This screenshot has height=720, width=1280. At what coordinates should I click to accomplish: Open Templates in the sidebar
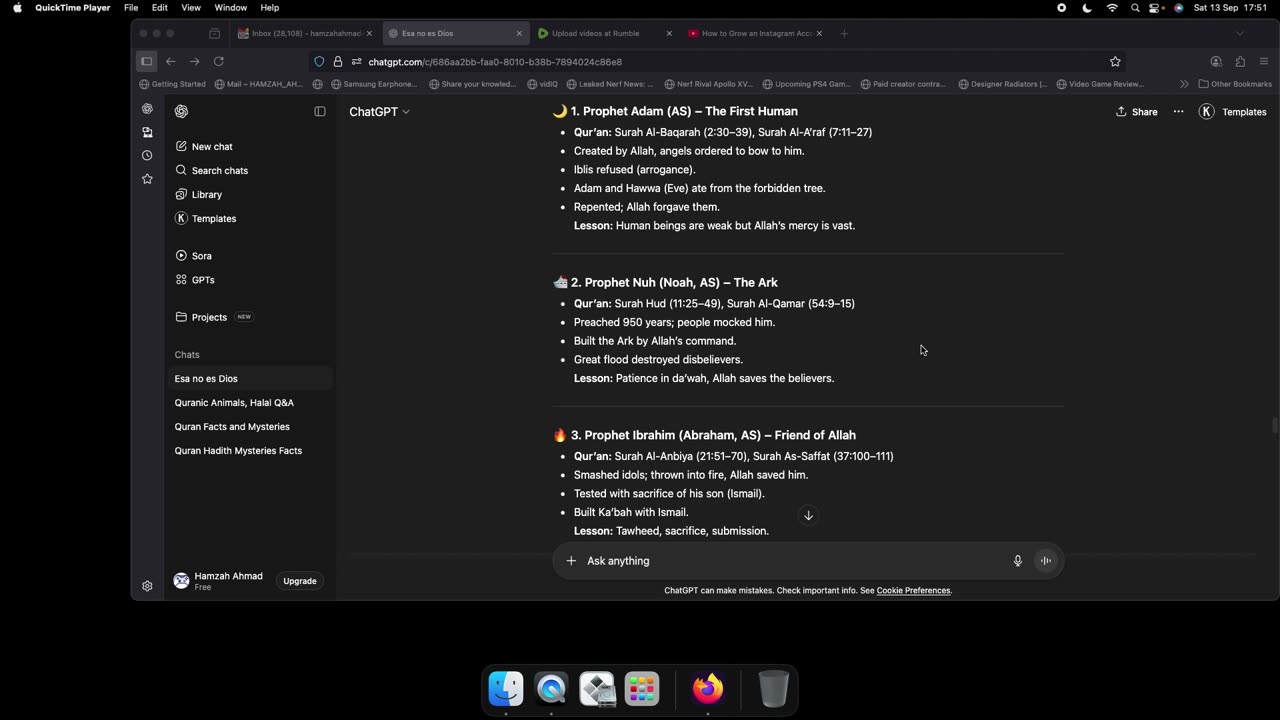click(206, 218)
